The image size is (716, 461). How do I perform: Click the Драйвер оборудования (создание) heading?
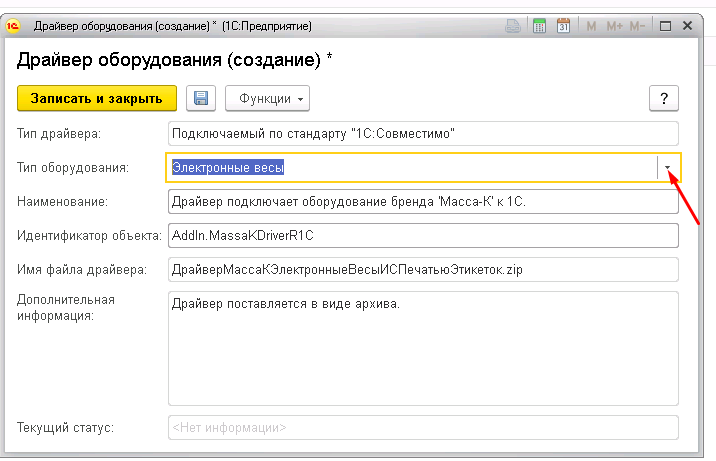pos(174,60)
